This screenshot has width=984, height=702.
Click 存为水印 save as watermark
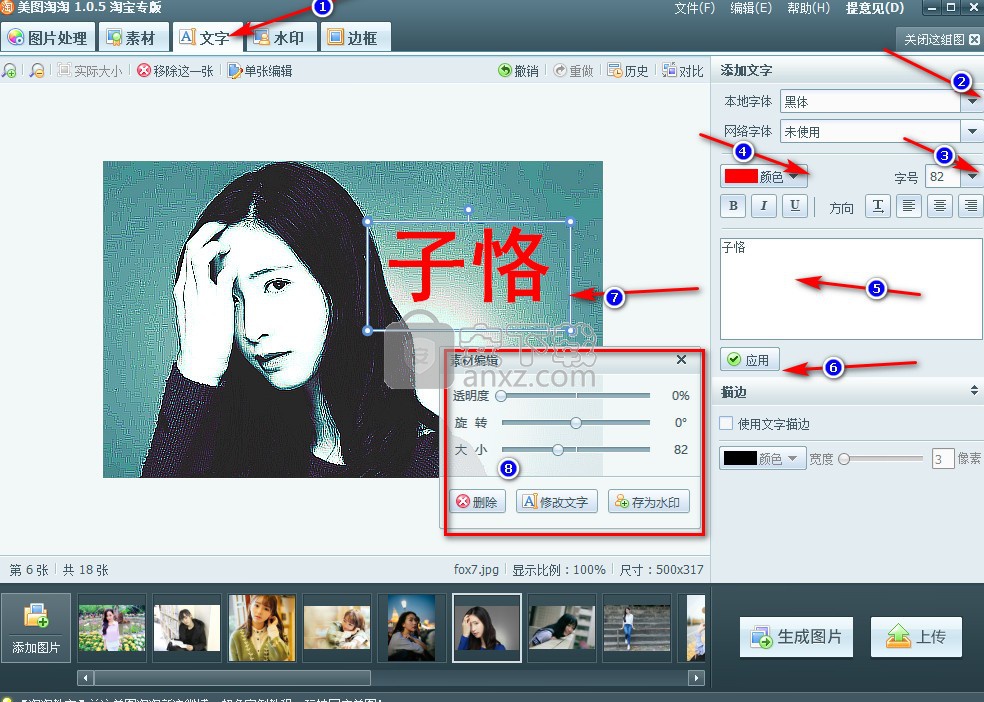[648, 501]
